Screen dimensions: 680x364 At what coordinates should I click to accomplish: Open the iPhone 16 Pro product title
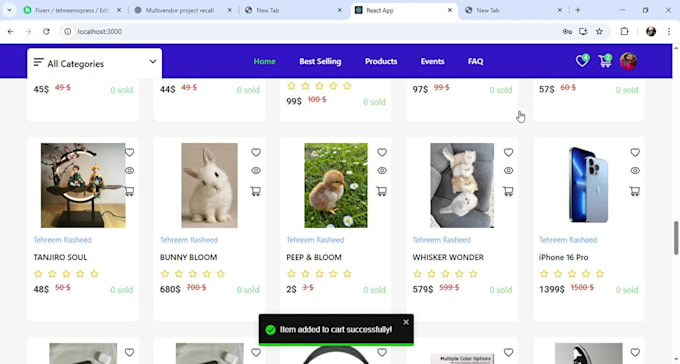tap(563, 257)
